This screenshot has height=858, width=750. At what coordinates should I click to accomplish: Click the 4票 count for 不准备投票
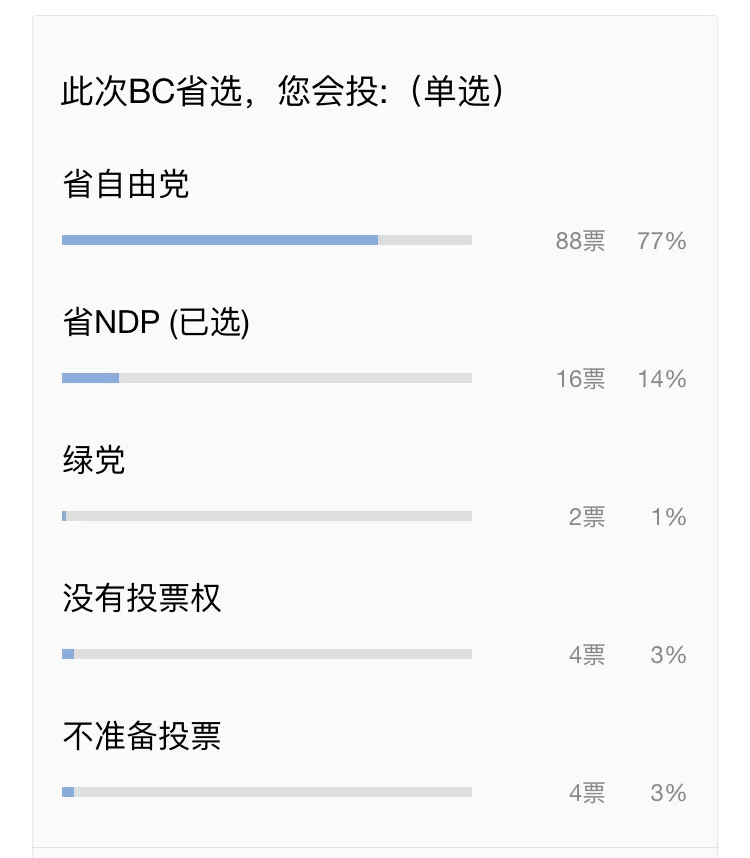587,792
